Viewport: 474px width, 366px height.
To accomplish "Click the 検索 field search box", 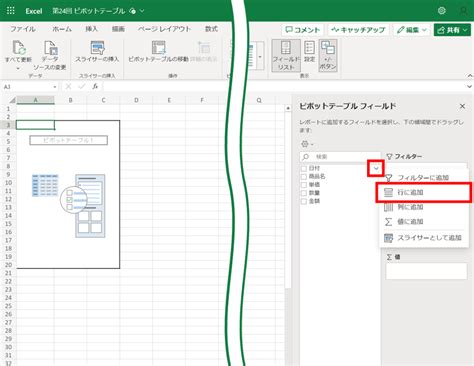I will pyautogui.click(x=340, y=157).
